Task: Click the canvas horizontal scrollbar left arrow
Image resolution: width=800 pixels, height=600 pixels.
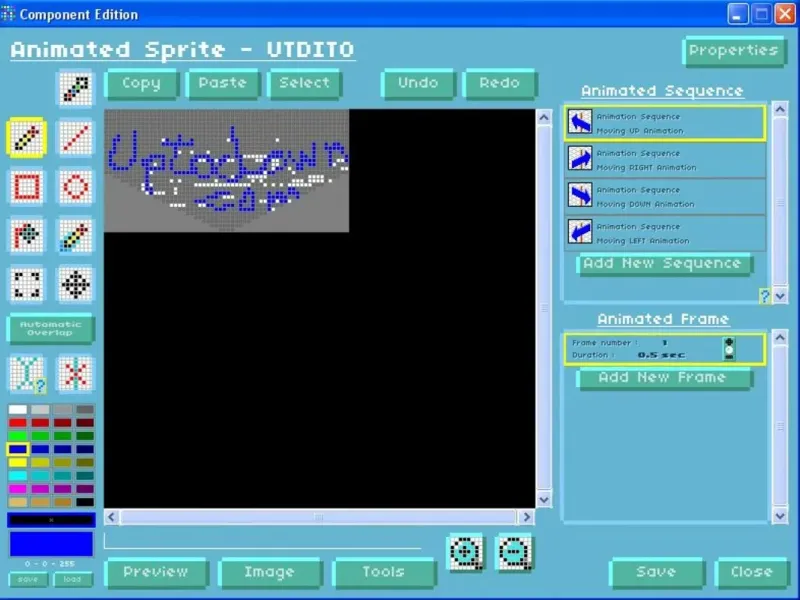Action: tap(112, 517)
